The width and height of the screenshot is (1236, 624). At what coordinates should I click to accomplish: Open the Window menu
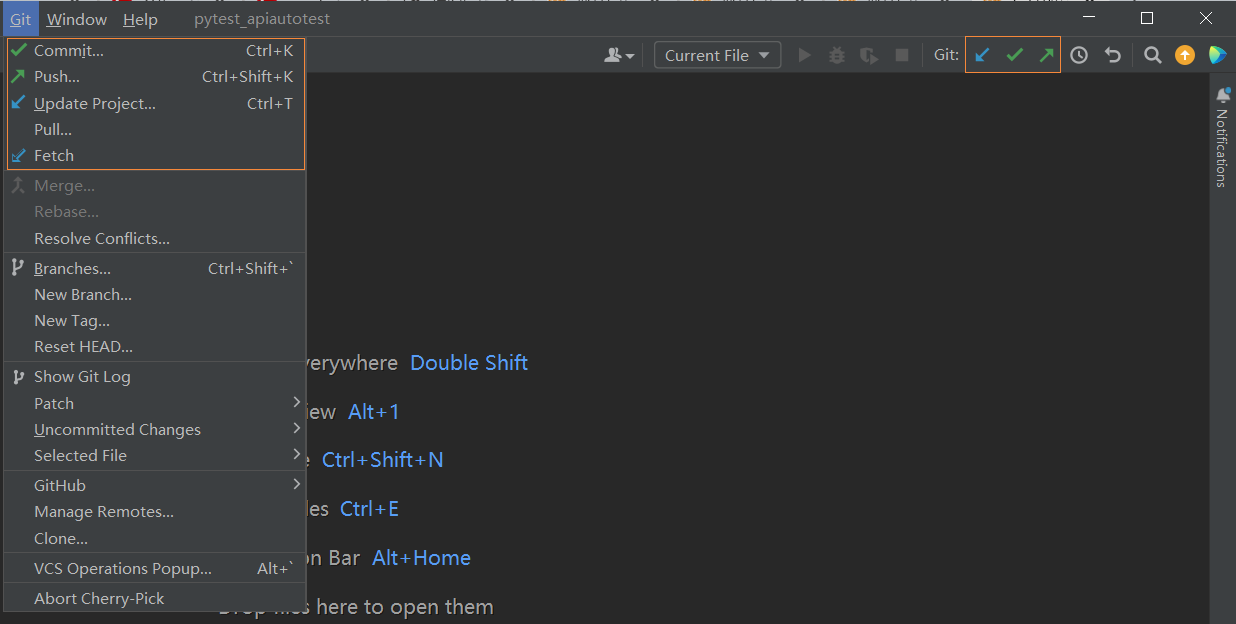[76, 18]
